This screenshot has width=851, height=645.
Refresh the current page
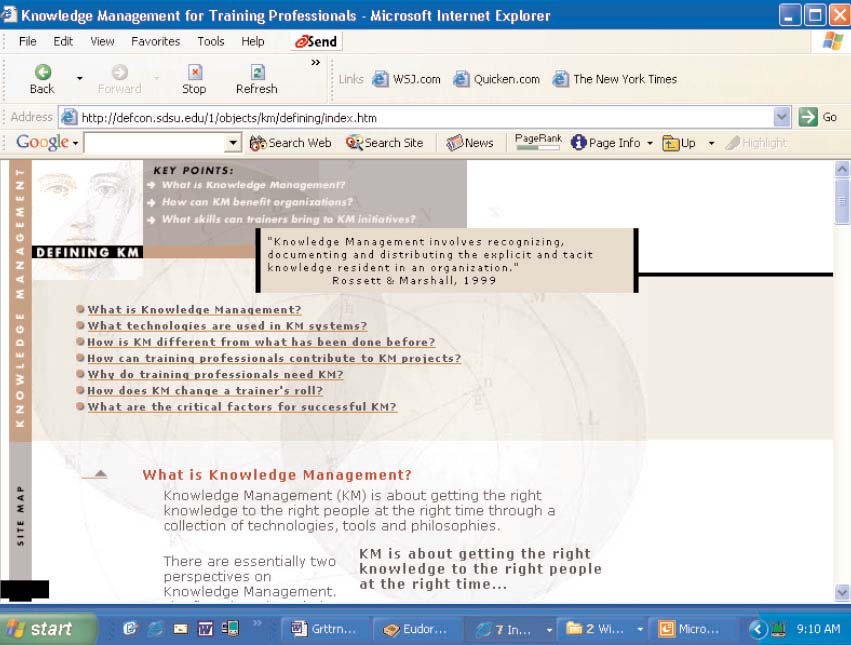(256, 79)
